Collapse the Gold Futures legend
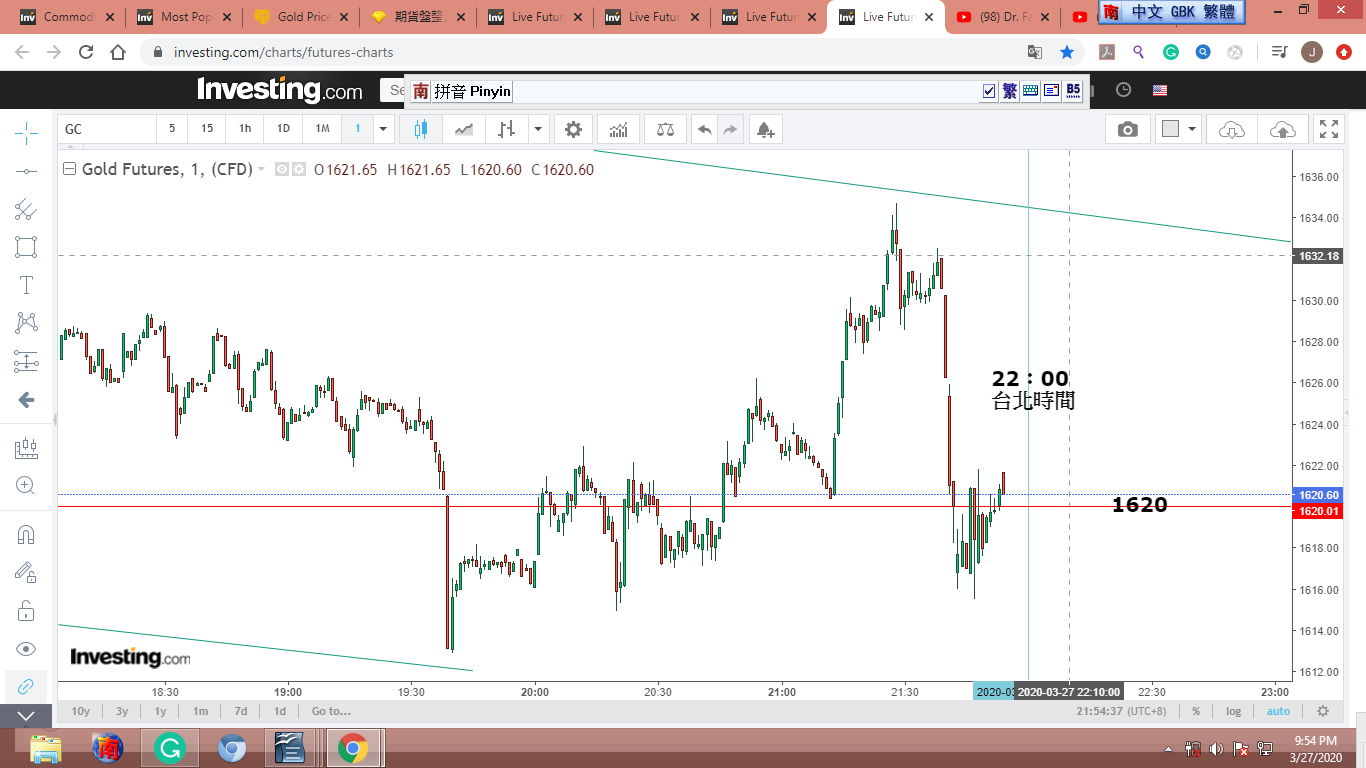 [x=69, y=169]
